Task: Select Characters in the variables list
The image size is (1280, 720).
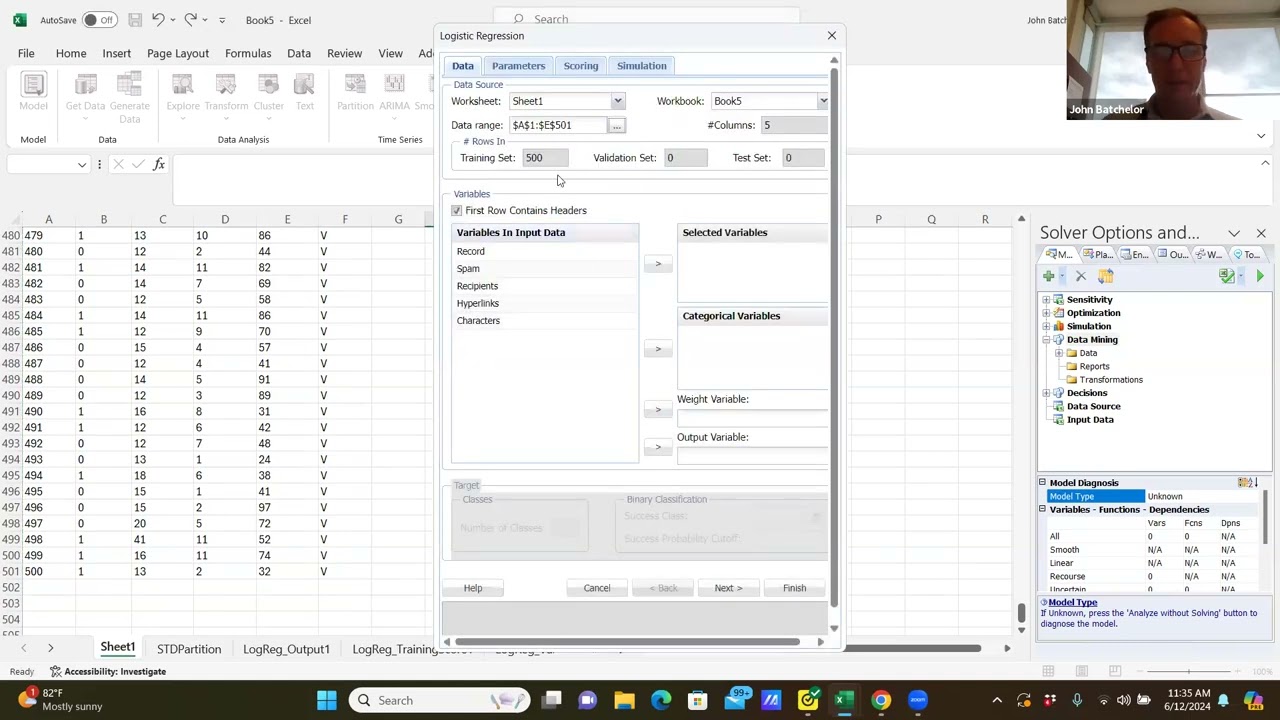Action: (x=546, y=321)
